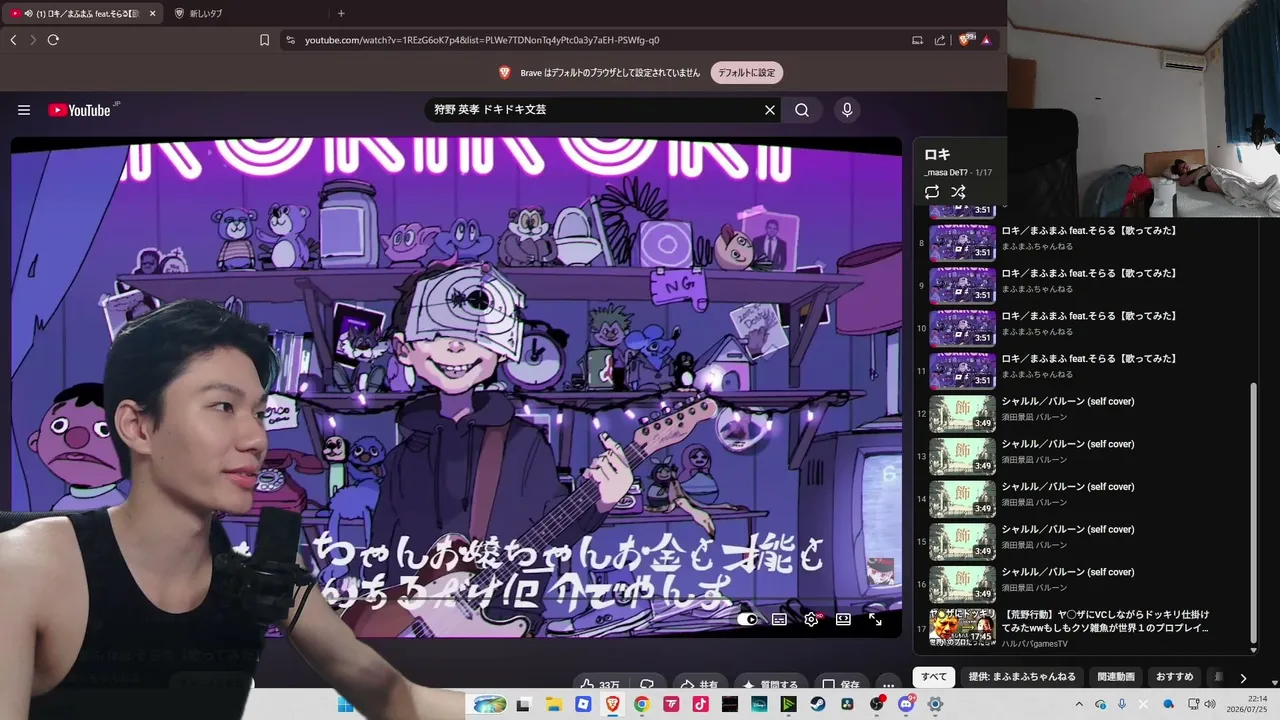Screen dimensions: 1280x720
Task: Play playlist item 11 ロキ video
Action: click(x=1082, y=371)
